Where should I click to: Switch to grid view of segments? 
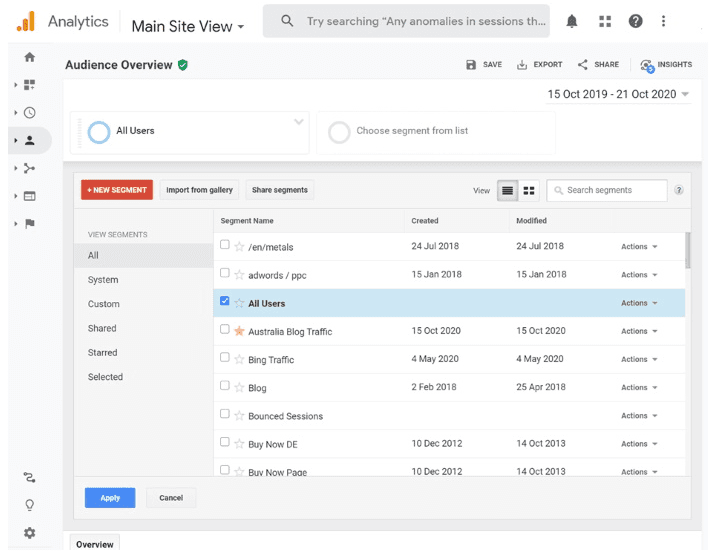pos(529,191)
